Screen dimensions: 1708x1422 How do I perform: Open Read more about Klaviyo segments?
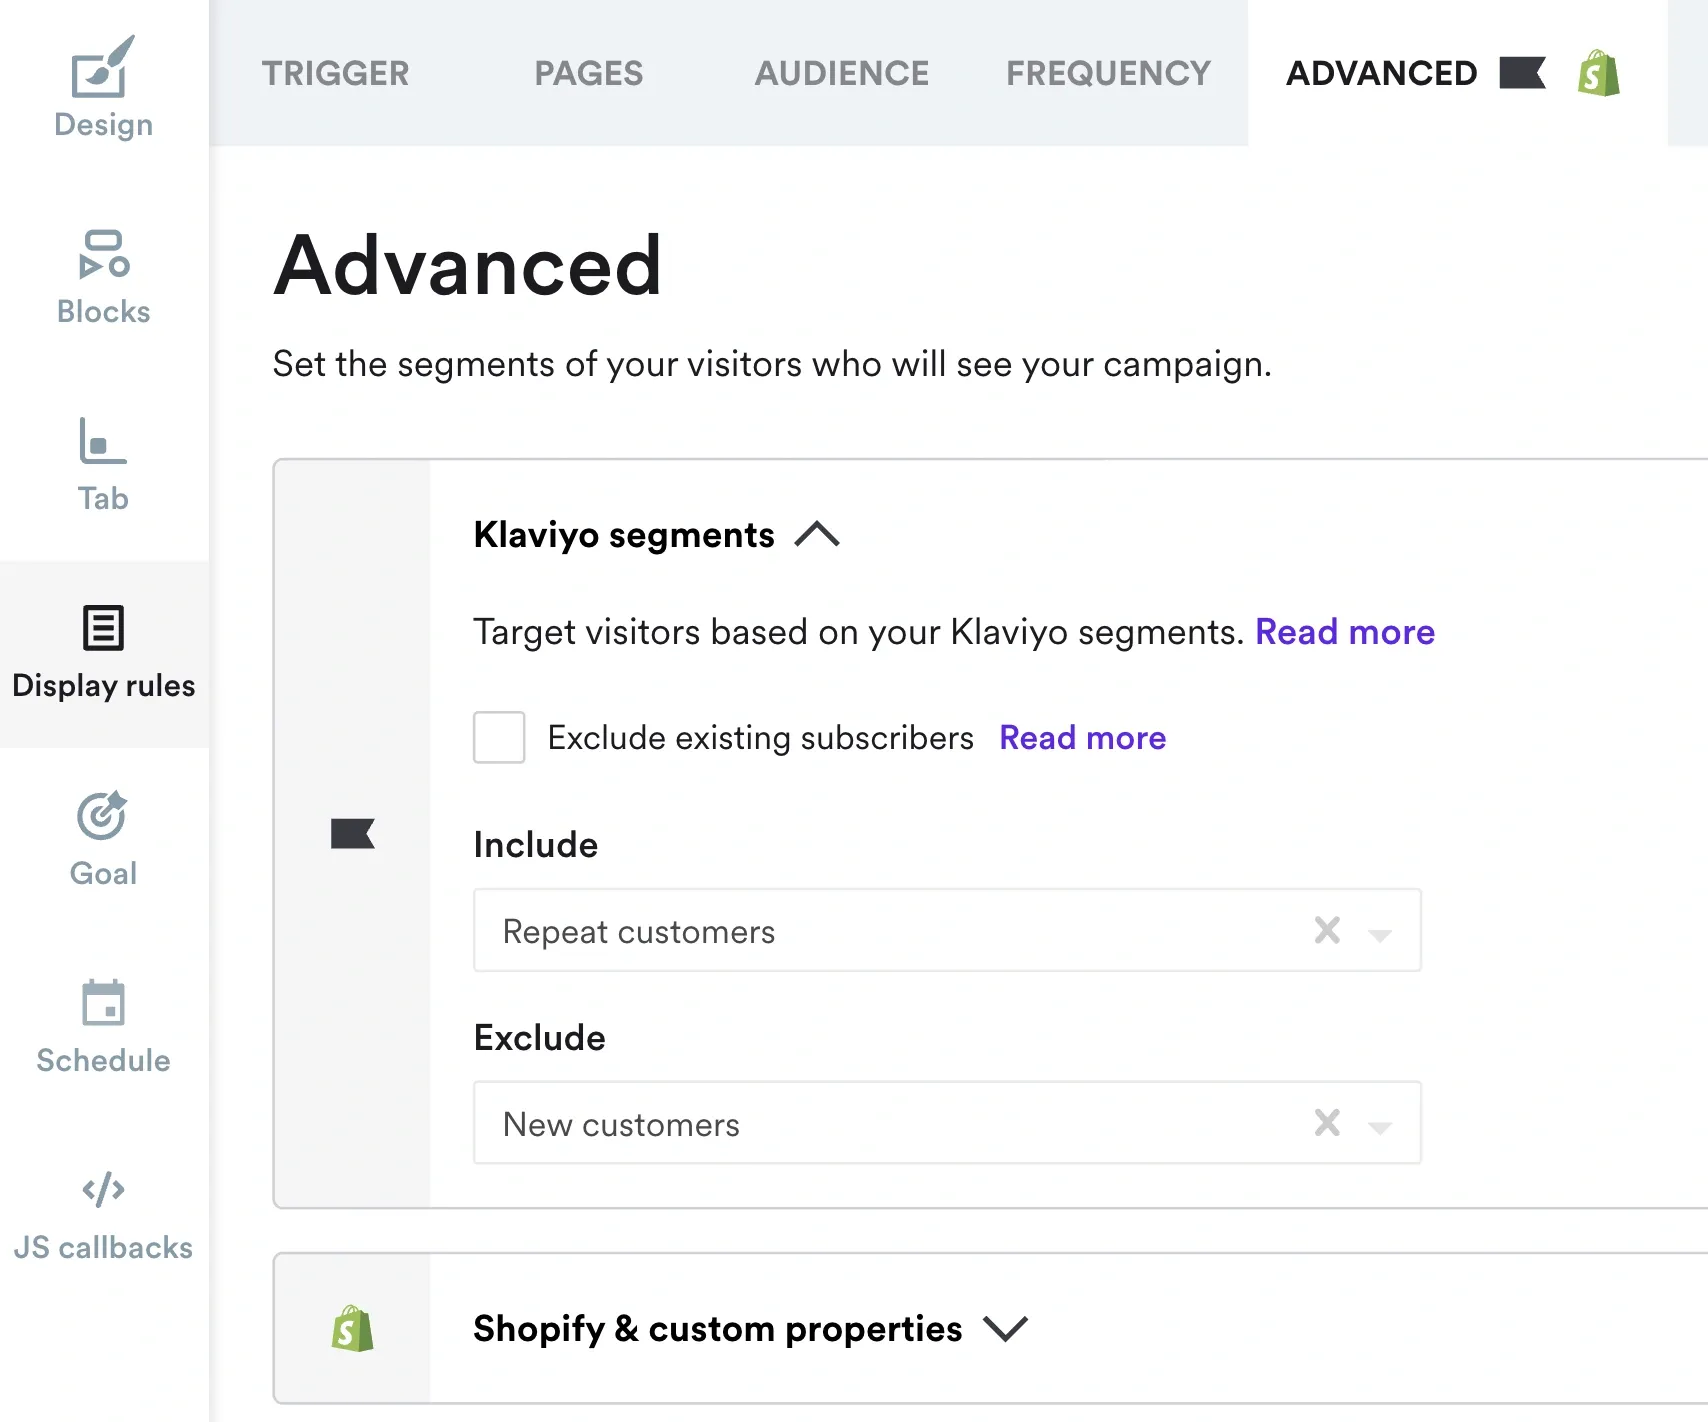pyautogui.click(x=1345, y=632)
